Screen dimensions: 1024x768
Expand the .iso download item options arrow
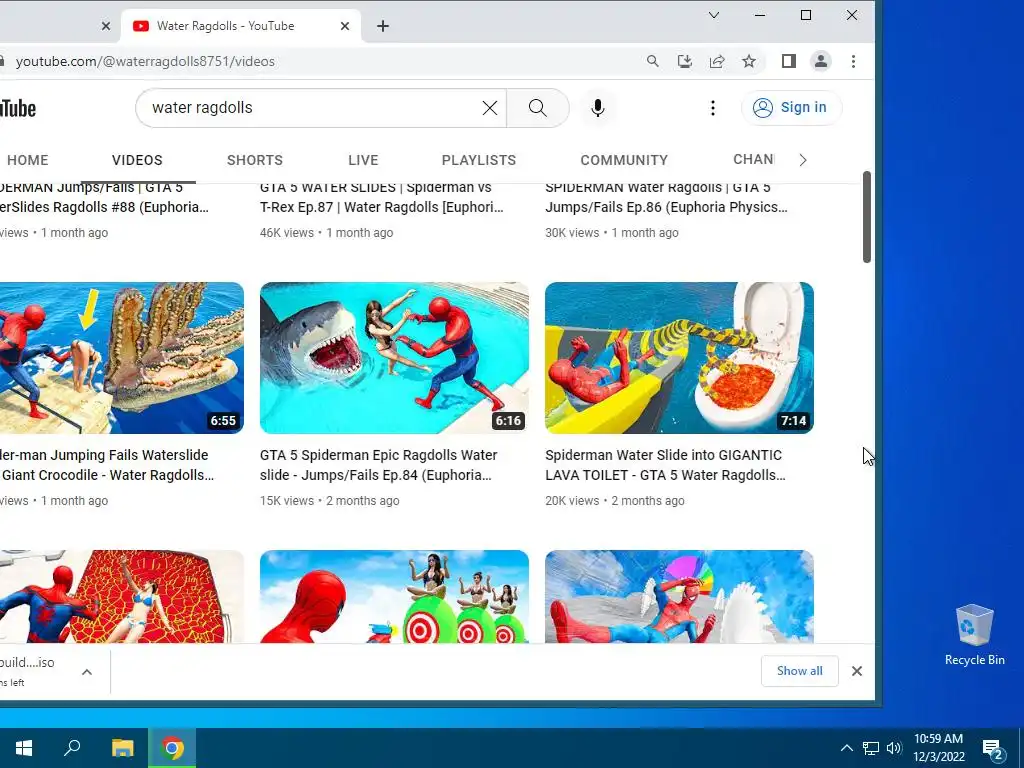(87, 672)
